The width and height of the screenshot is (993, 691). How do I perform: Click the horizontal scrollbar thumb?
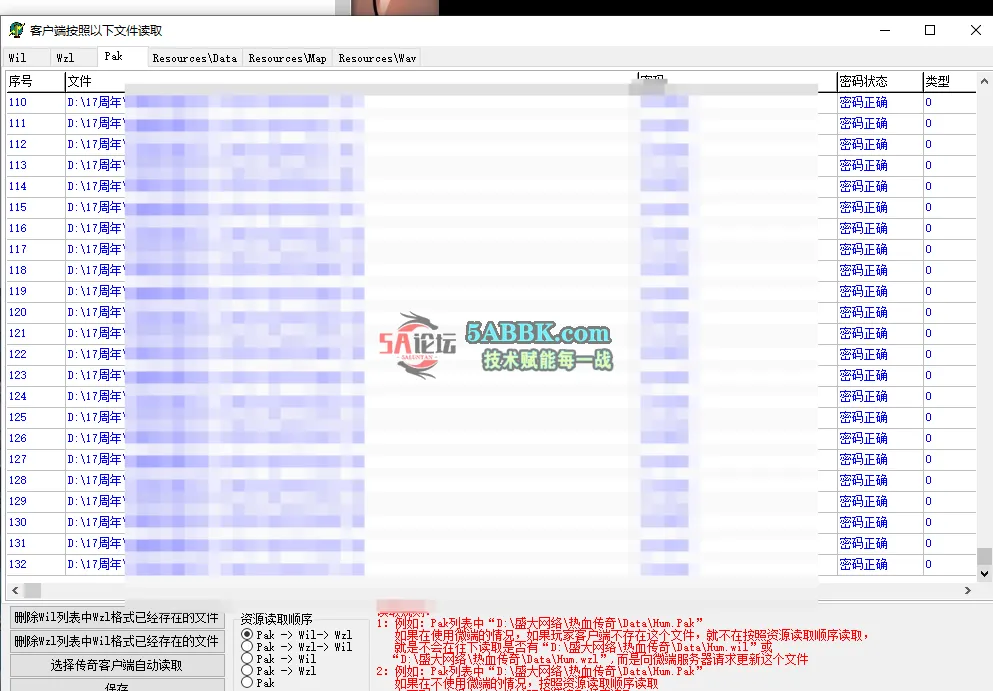click(x=32, y=590)
